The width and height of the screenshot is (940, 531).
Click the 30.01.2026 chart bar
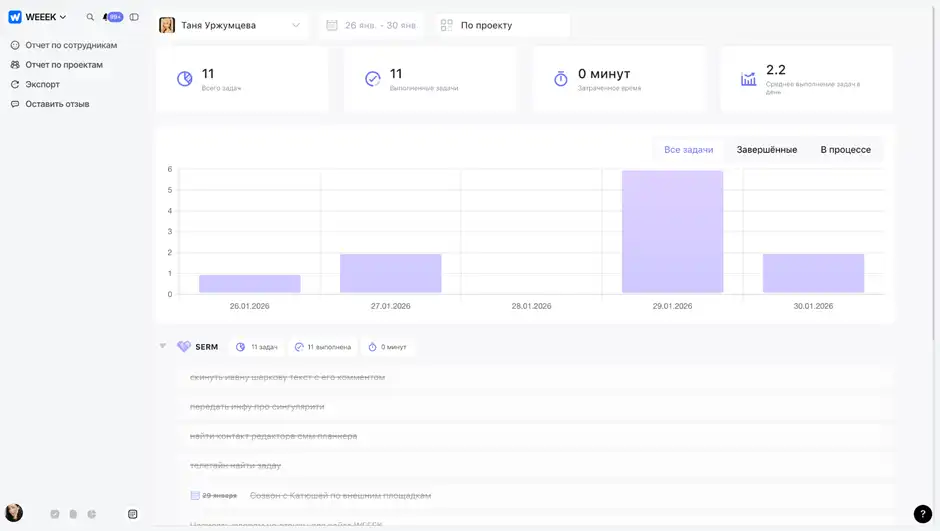pos(813,273)
